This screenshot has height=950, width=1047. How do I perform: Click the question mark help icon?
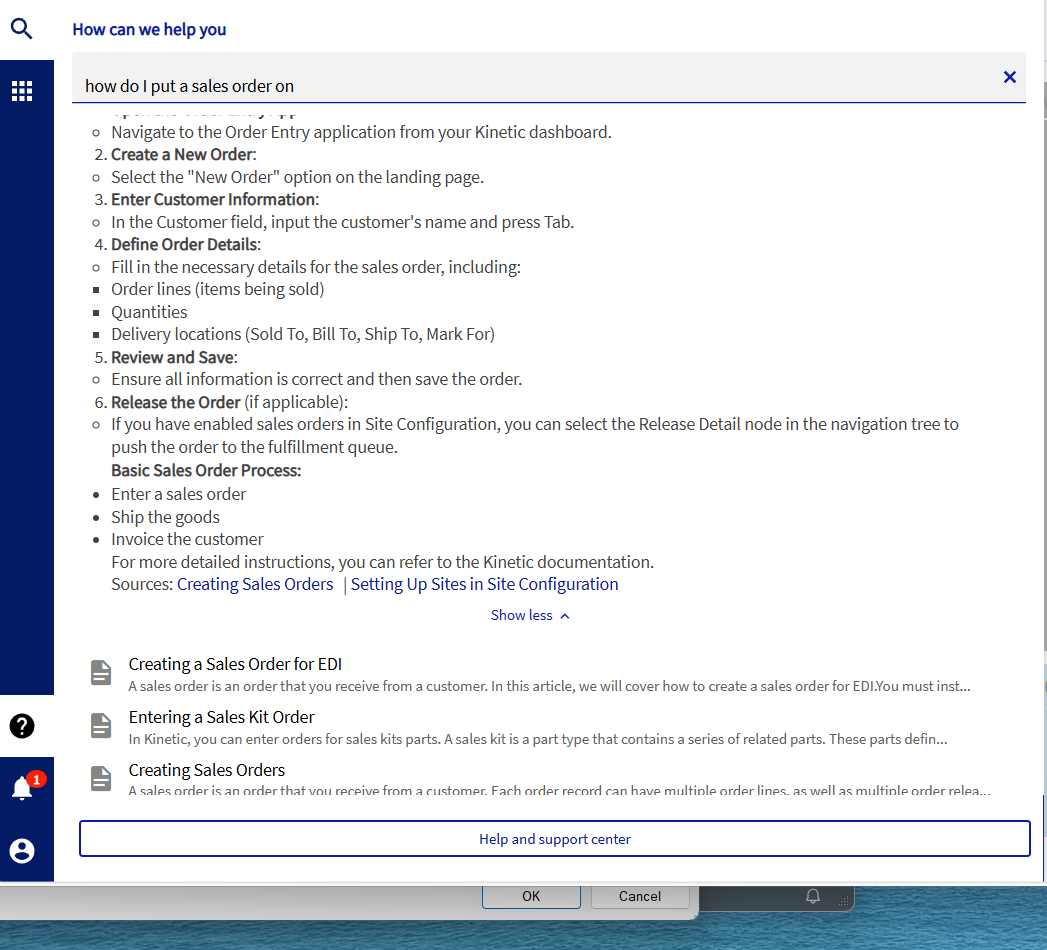pyautogui.click(x=22, y=726)
